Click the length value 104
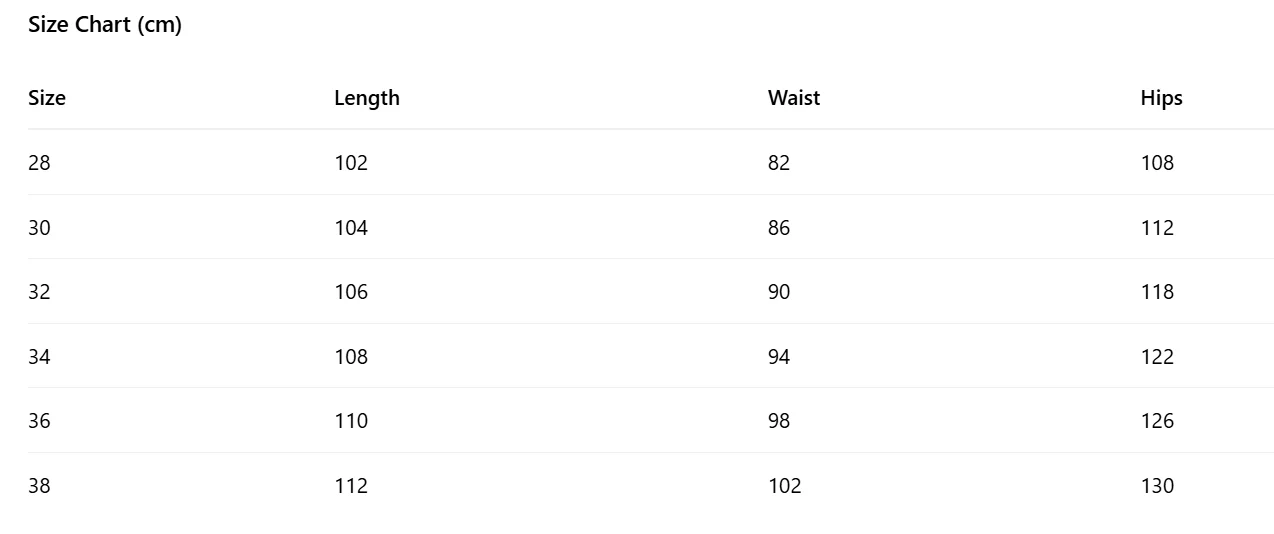Viewport: 1274px width, 534px height. [351, 228]
